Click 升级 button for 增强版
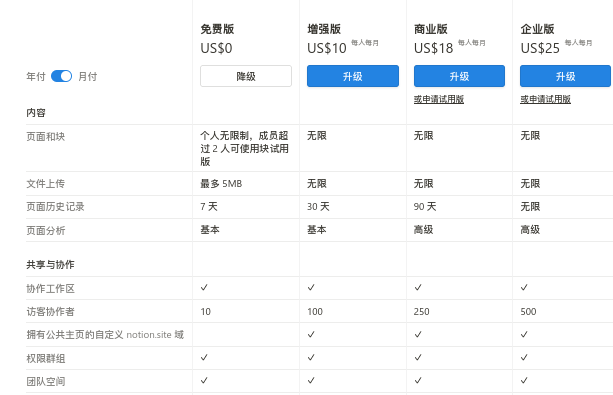This screenshot has width=613, height=395. 353,76
